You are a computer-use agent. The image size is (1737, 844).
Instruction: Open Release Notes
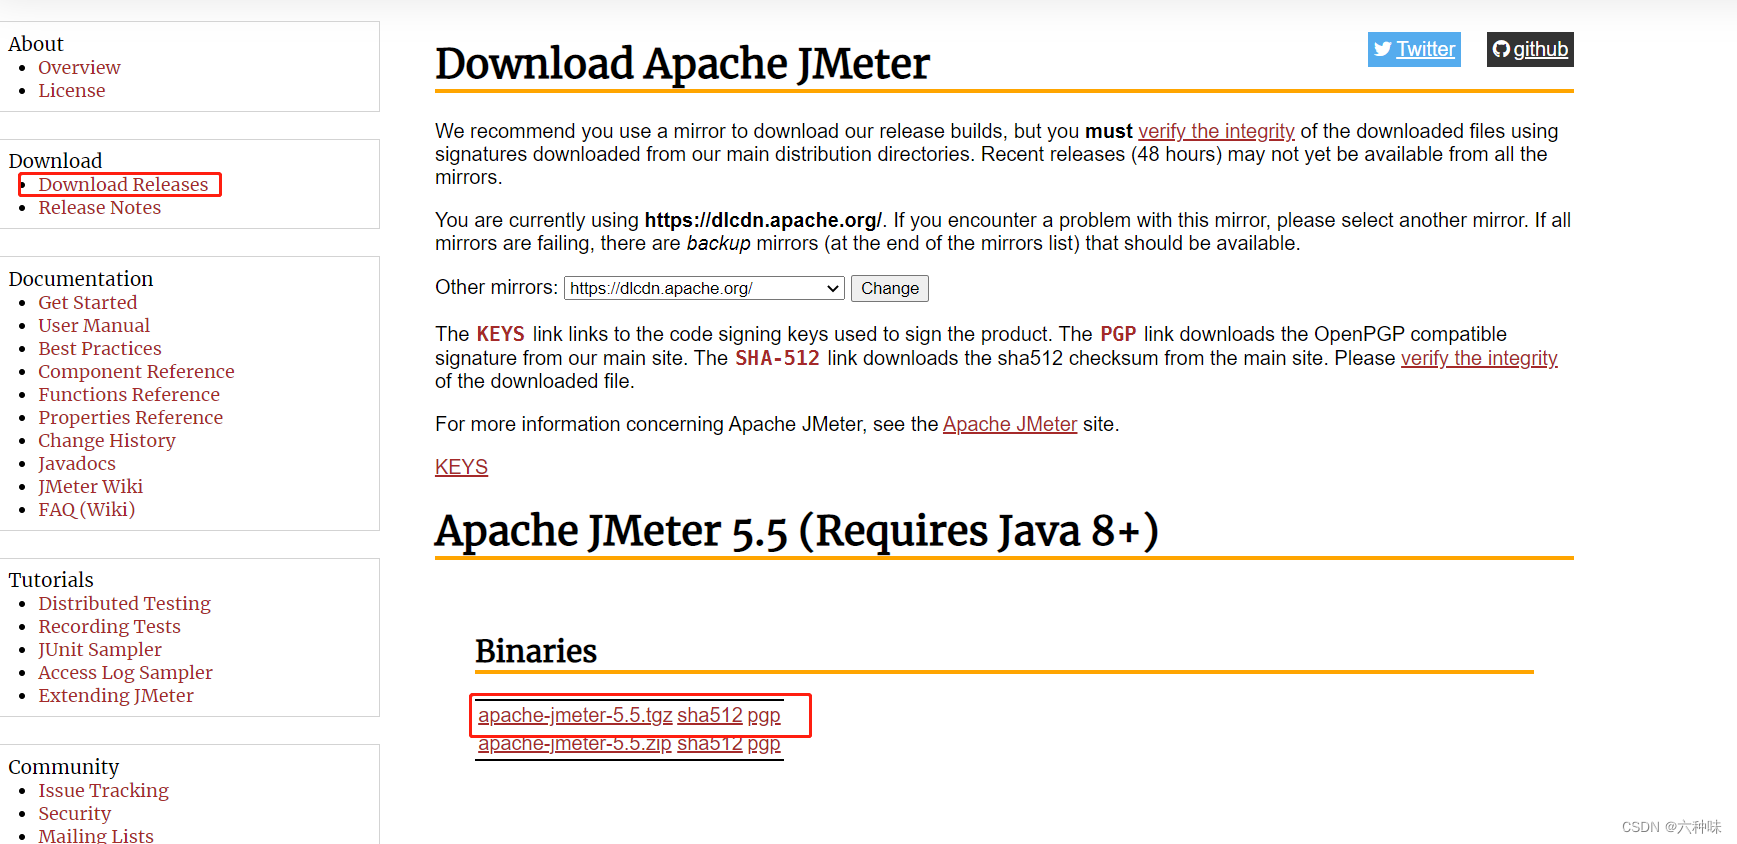(x=99, y=207)
